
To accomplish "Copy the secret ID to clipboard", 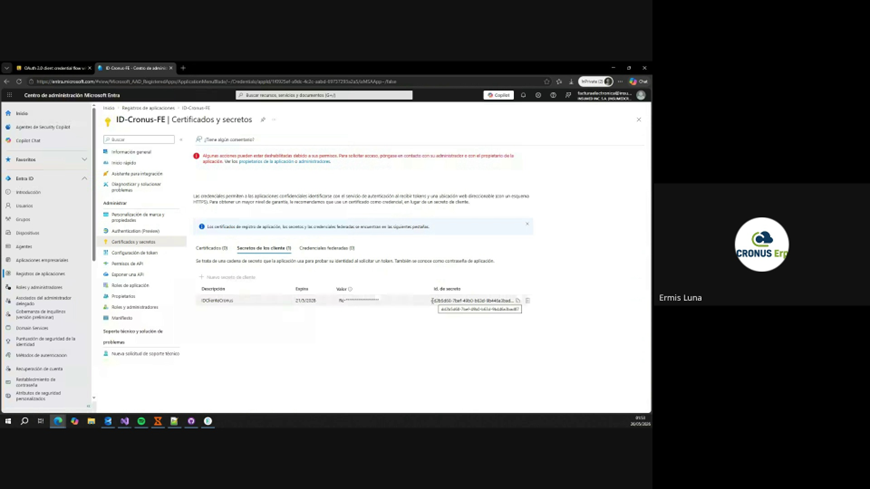I will pos(518,301).
